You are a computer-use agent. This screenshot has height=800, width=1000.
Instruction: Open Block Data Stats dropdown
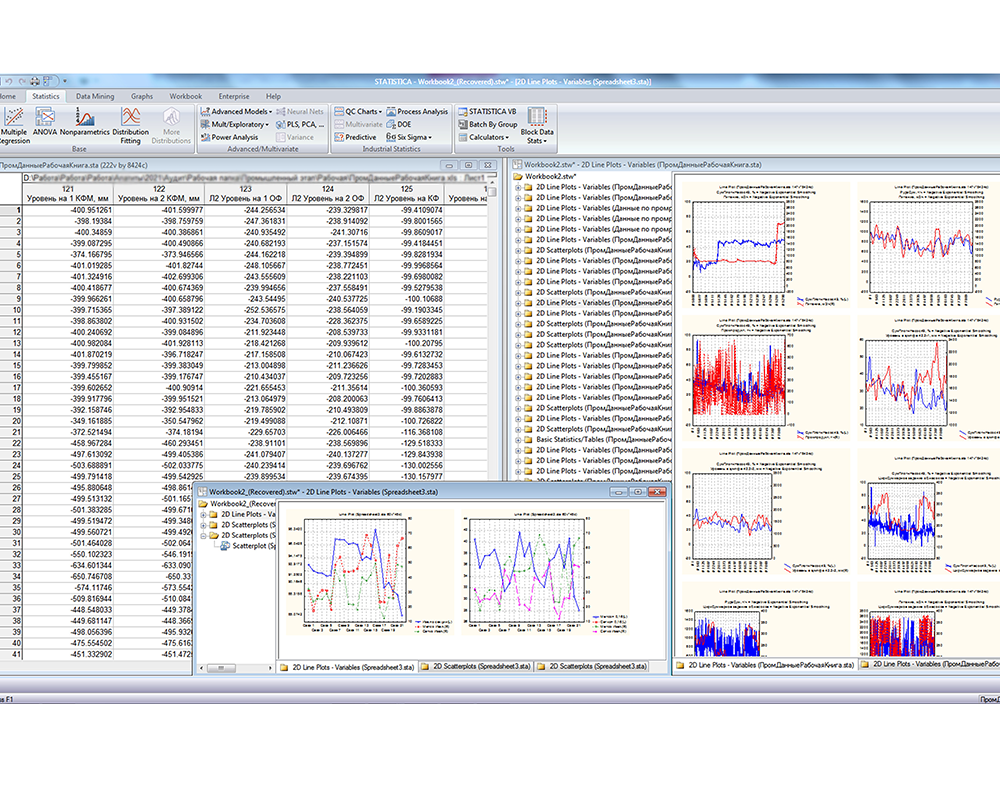tap(537, 125)
